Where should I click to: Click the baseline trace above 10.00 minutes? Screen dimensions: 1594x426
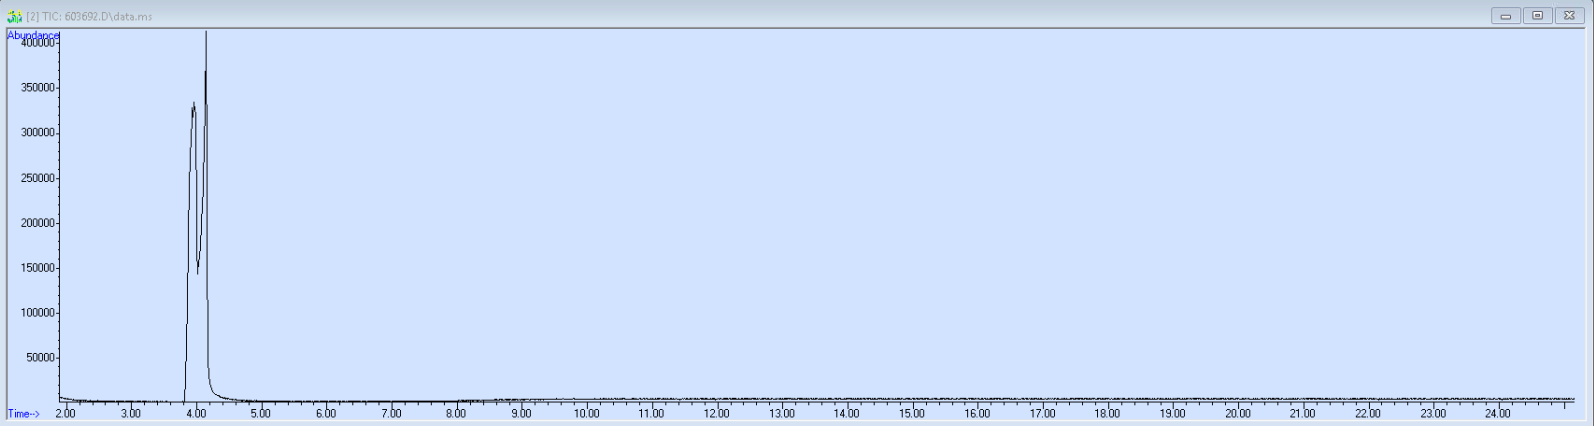586,400
